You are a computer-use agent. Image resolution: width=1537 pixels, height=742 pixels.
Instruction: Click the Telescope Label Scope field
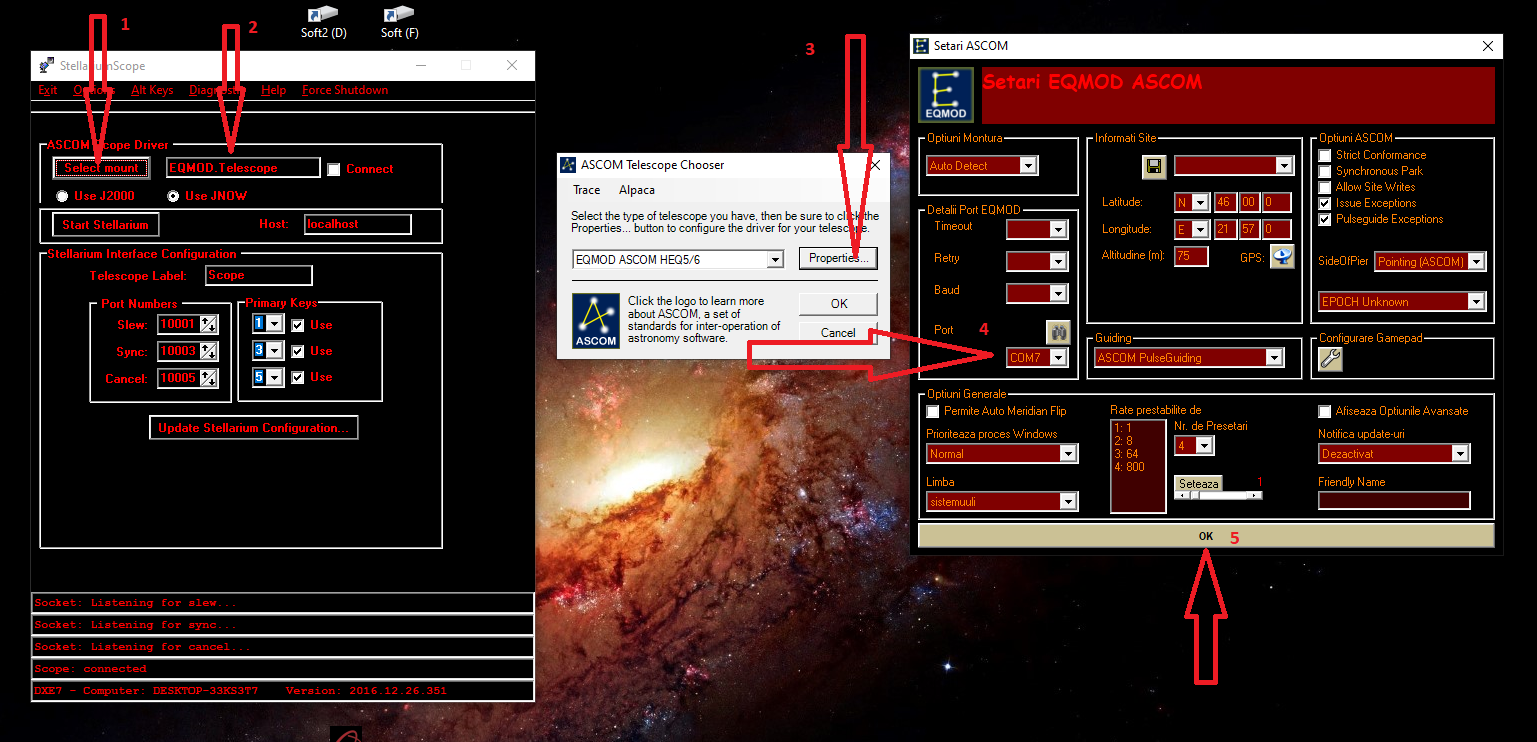point(259,275)
